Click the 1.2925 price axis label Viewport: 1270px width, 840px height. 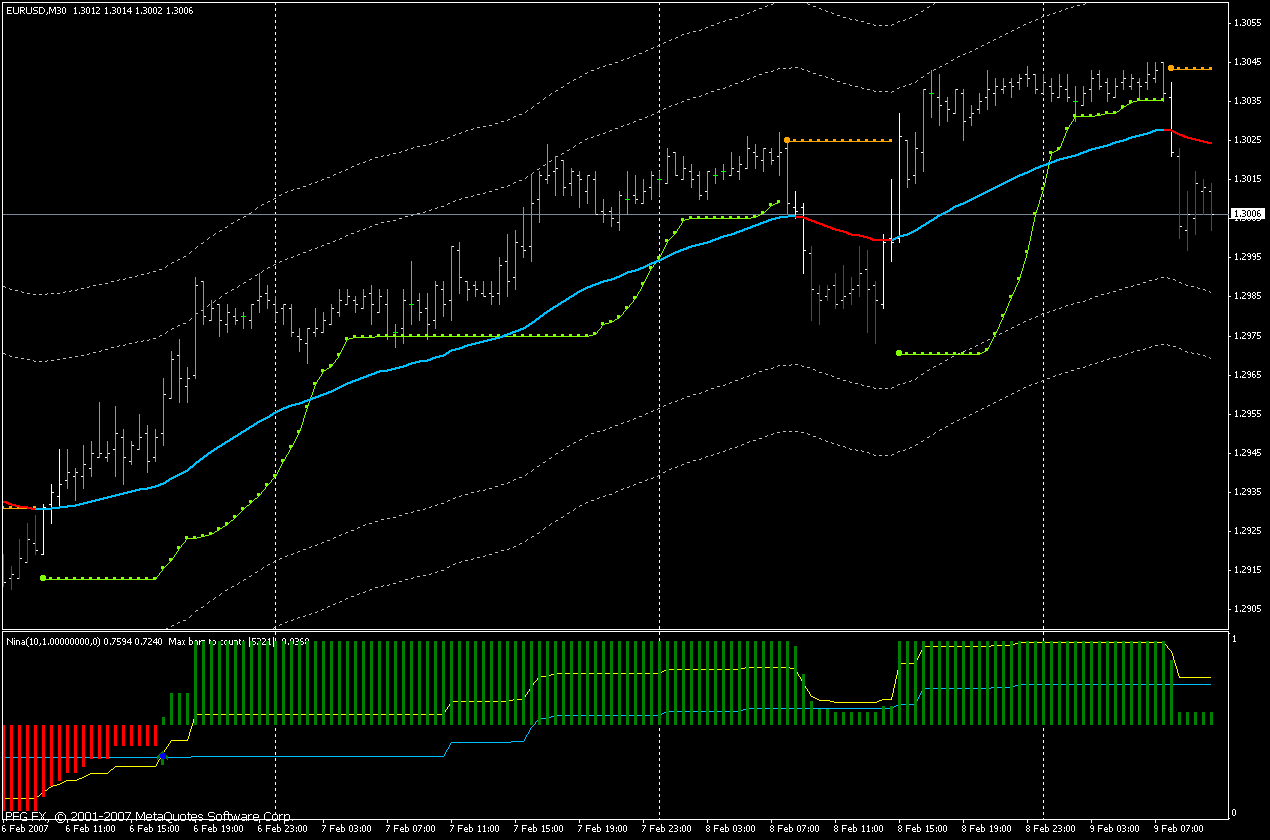coord(1246,531)
